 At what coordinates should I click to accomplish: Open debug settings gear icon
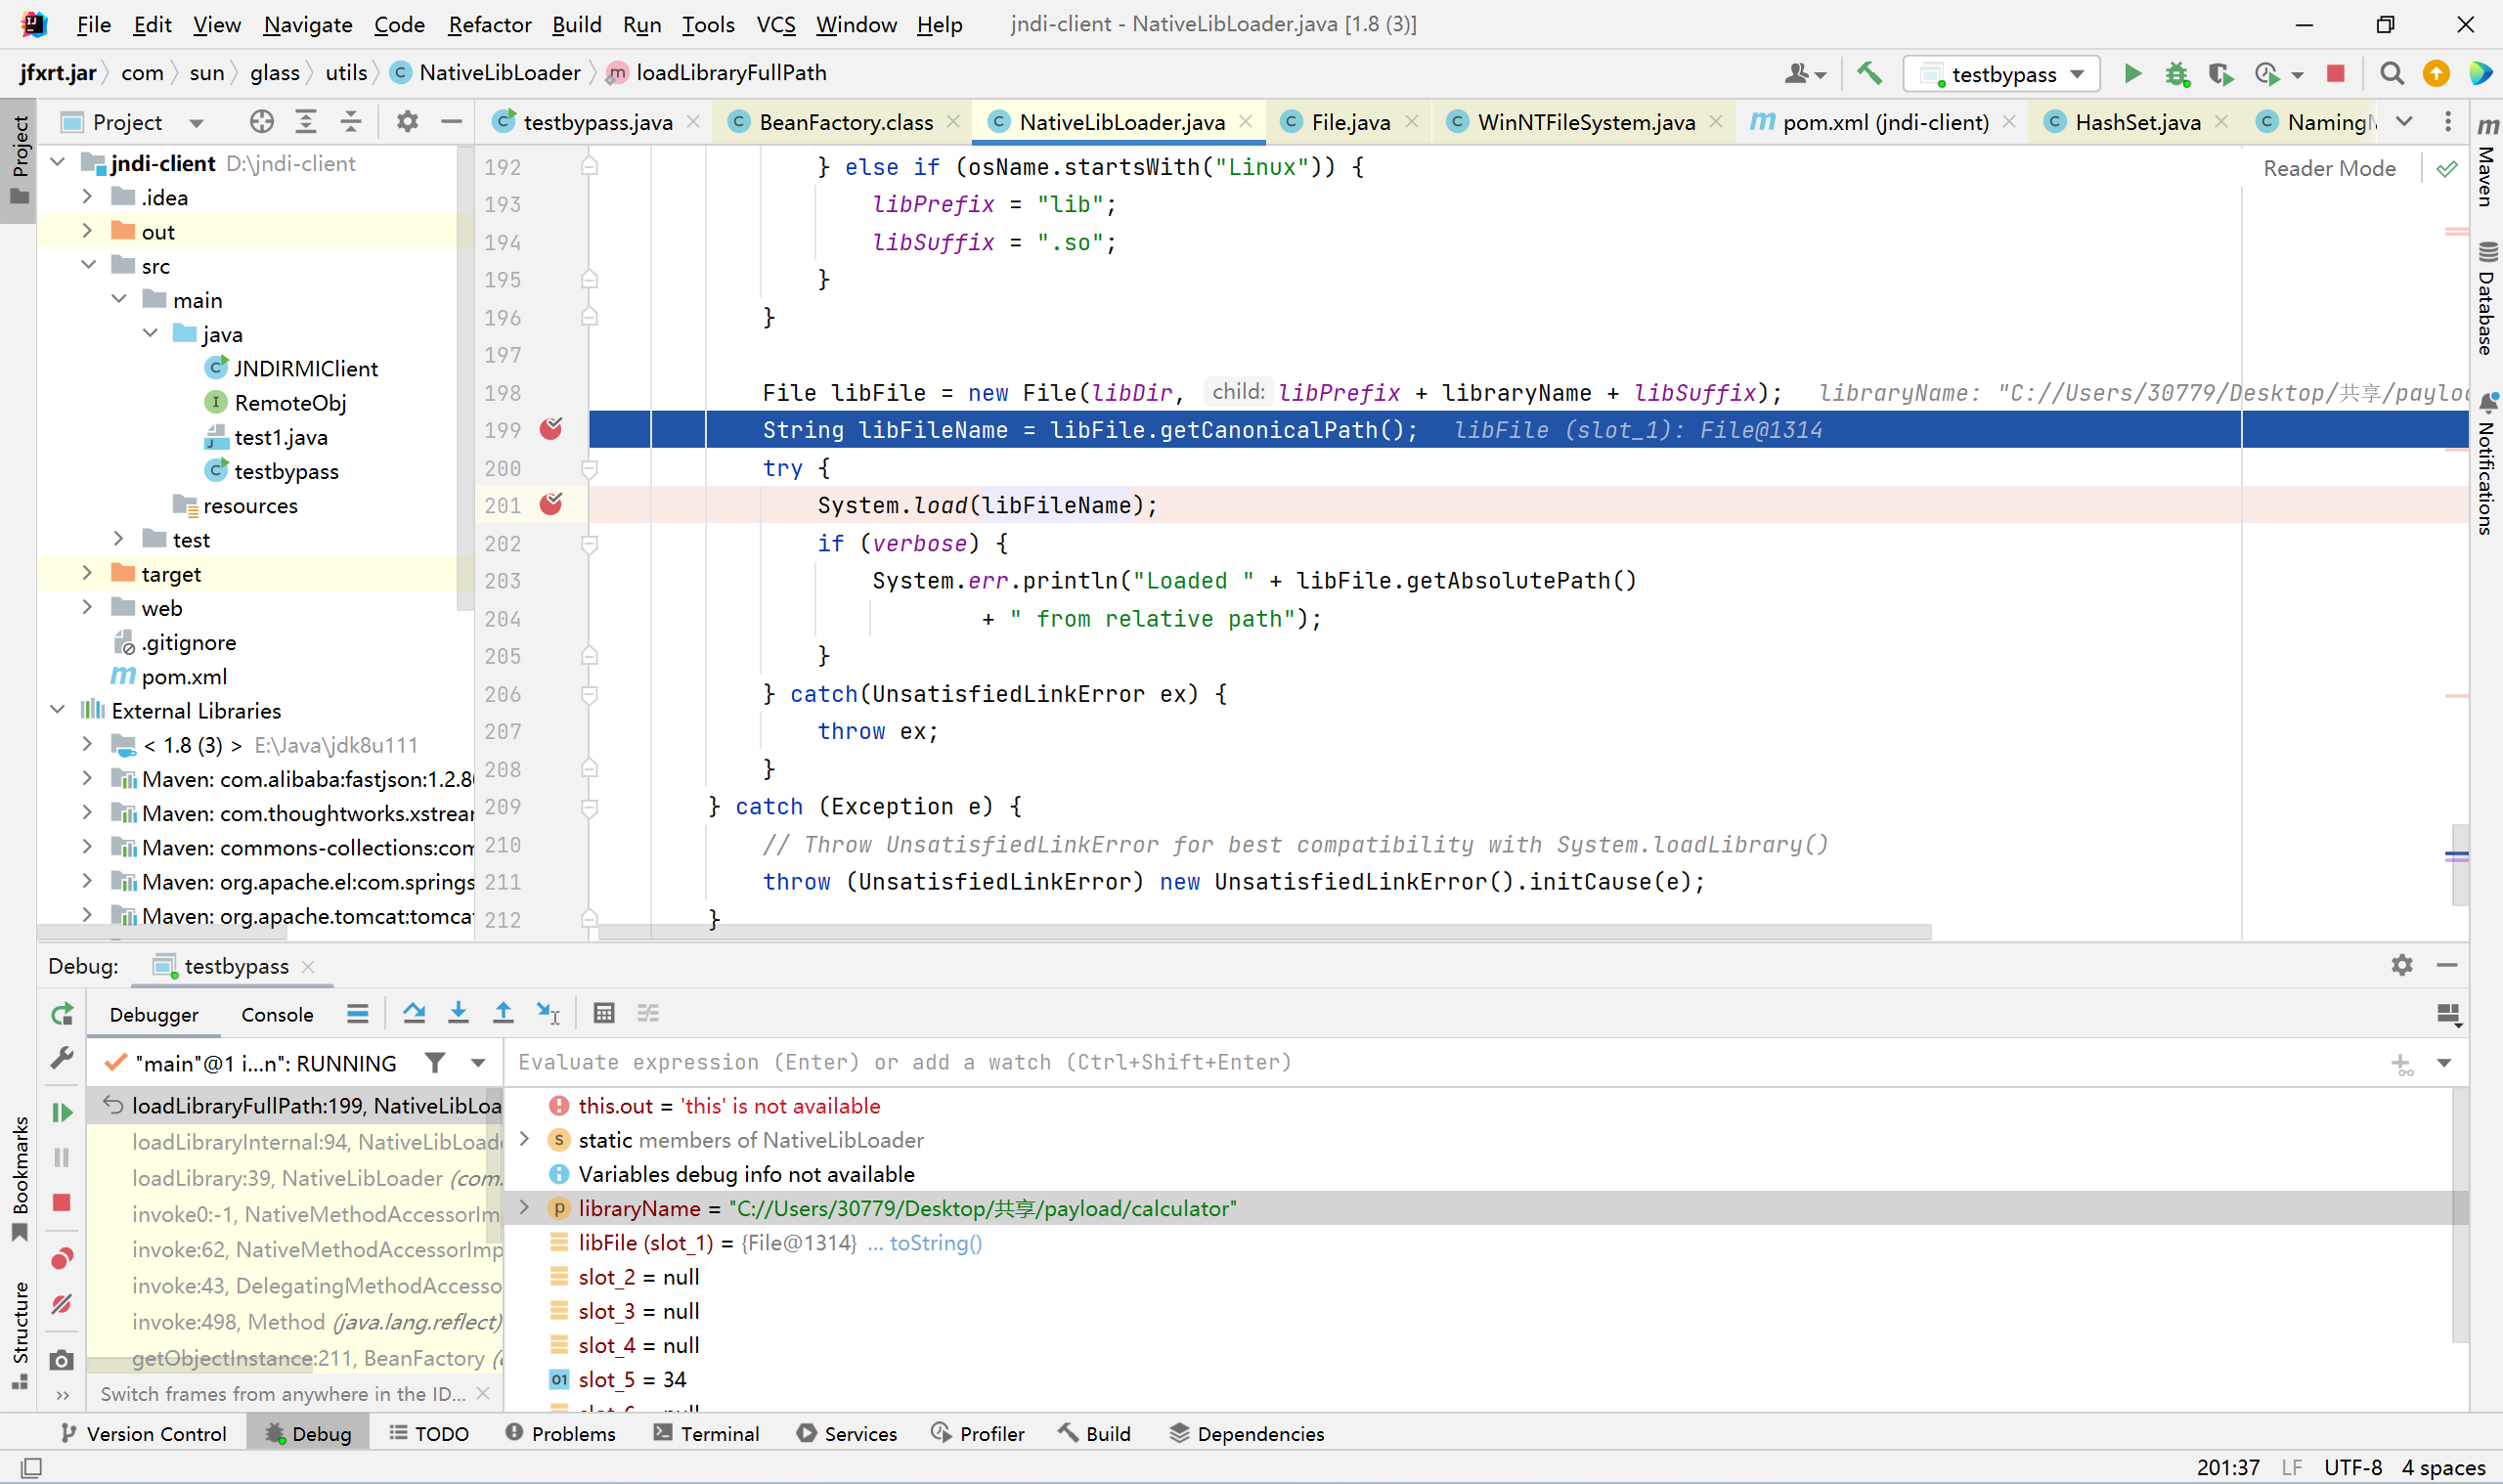point(2402,965)
